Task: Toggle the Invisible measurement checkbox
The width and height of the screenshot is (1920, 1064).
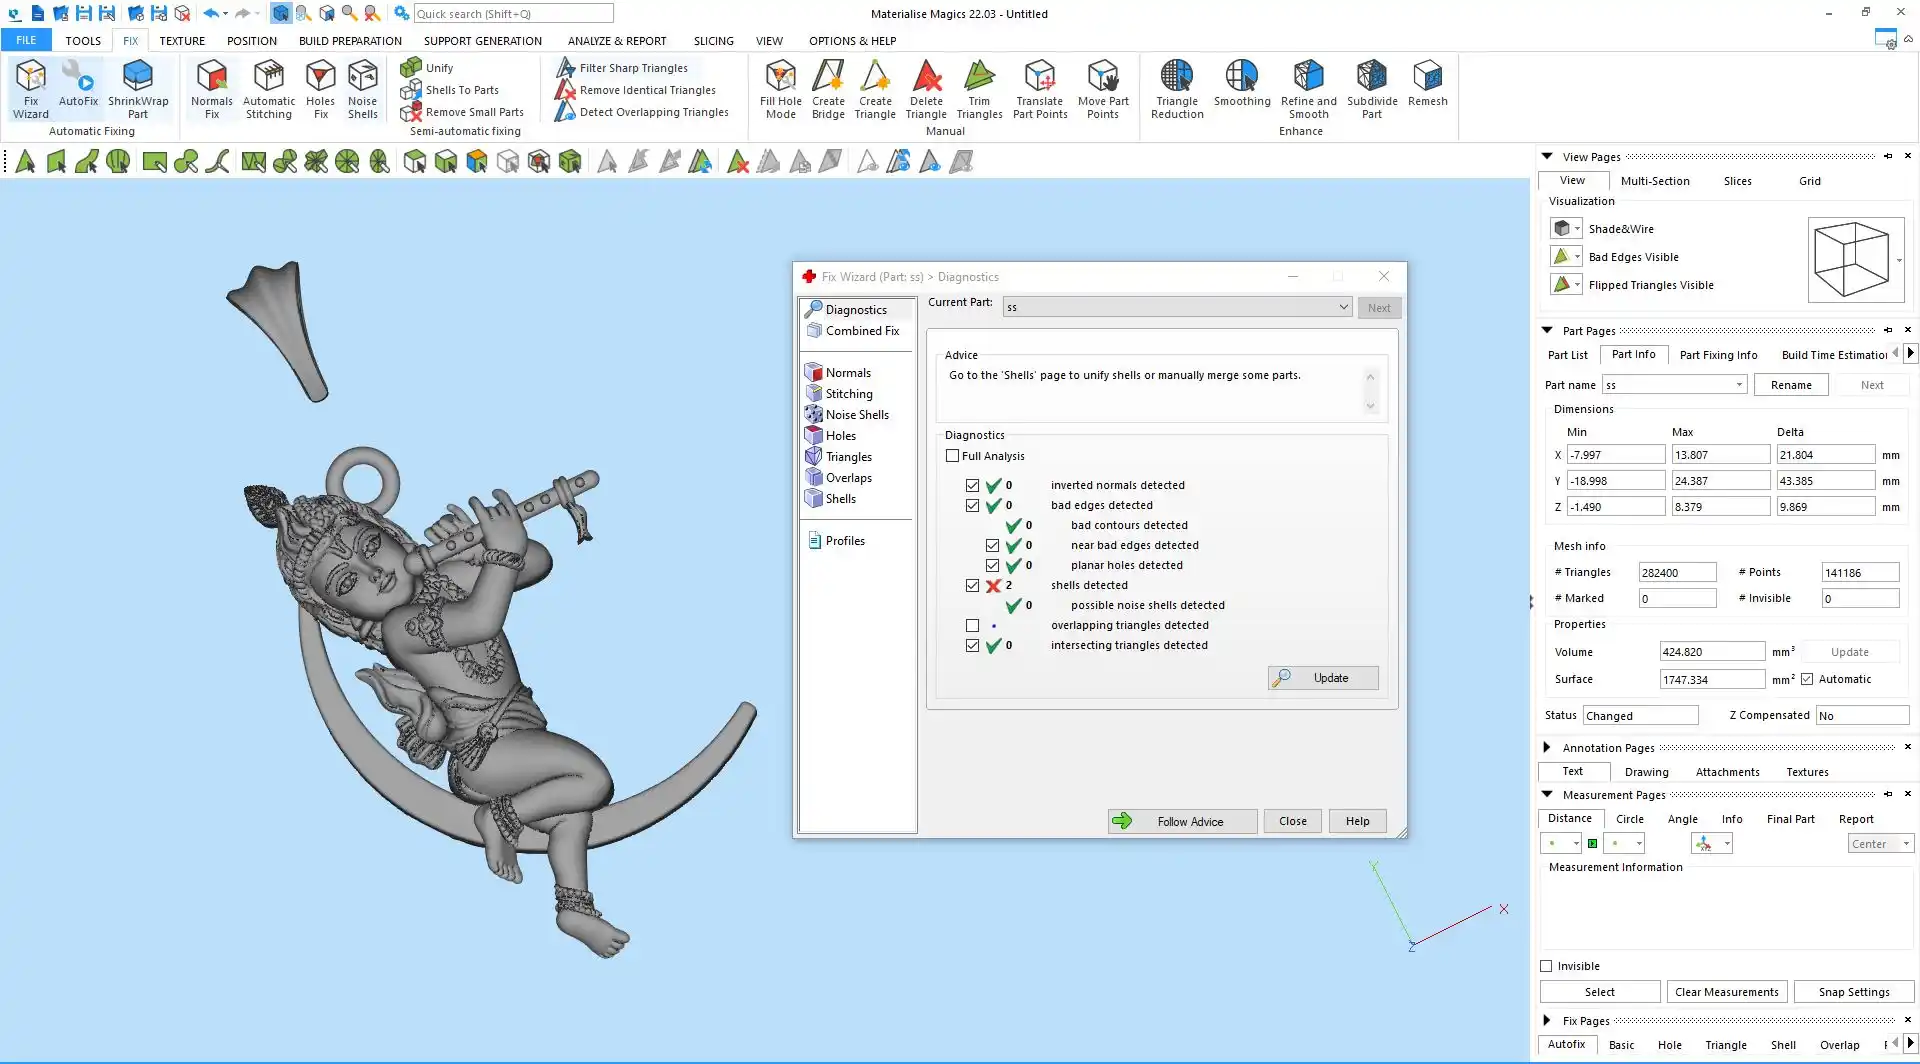Action: (1547, 966)
